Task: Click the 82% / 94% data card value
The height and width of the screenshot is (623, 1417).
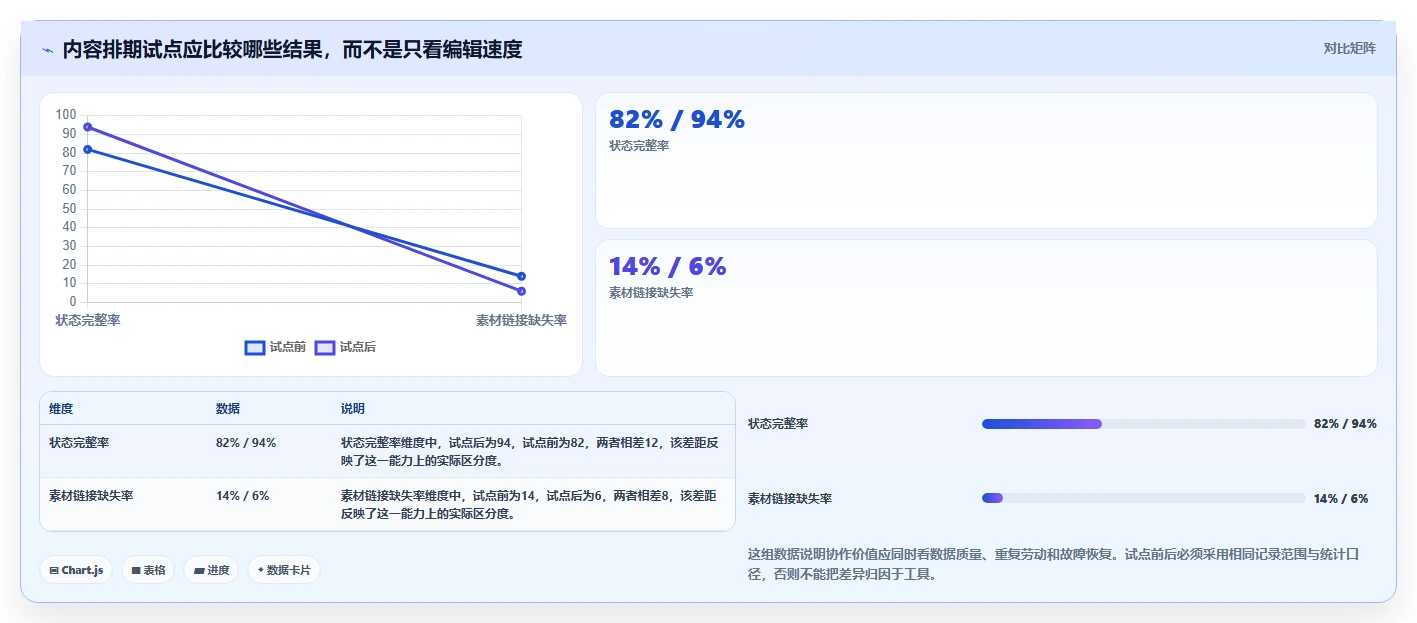Action: coord(677,120)
